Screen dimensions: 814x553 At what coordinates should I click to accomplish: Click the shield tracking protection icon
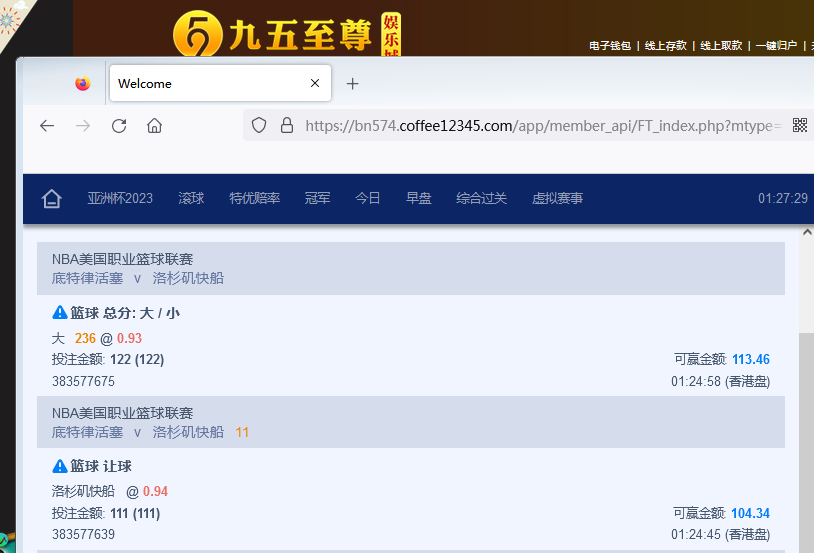point(259,125)
